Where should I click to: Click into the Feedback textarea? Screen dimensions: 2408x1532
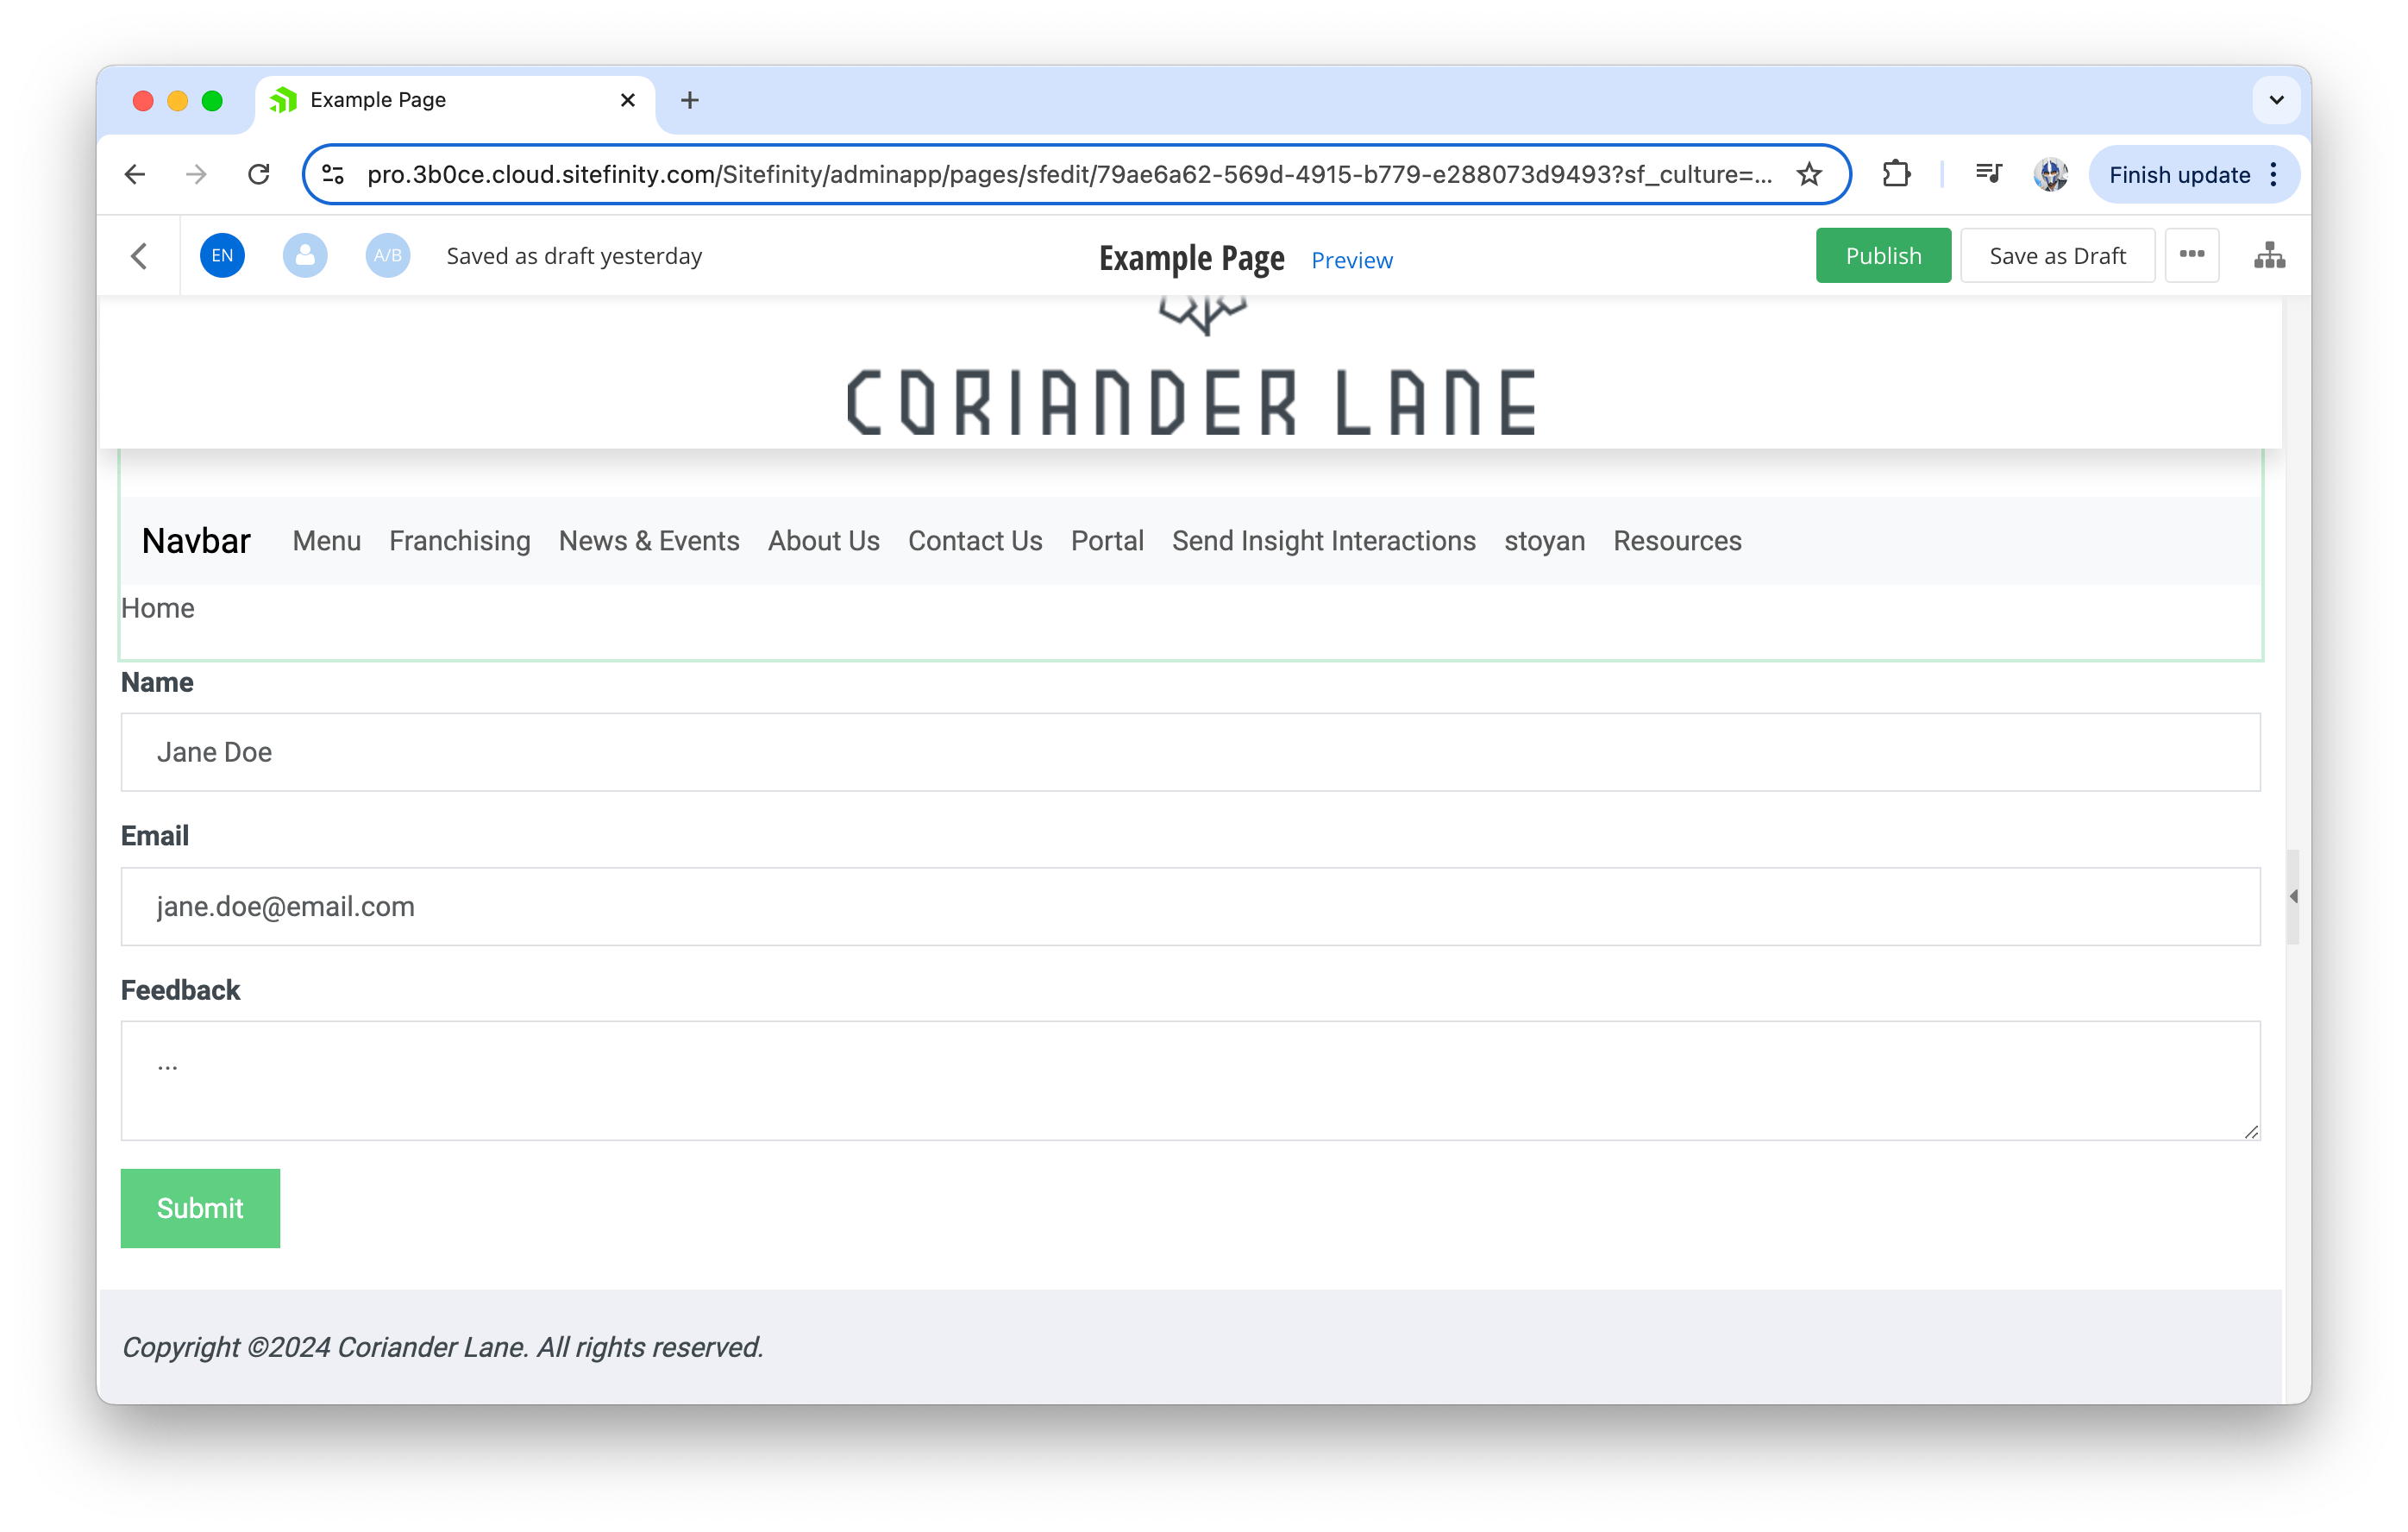coord(1190,1080)
